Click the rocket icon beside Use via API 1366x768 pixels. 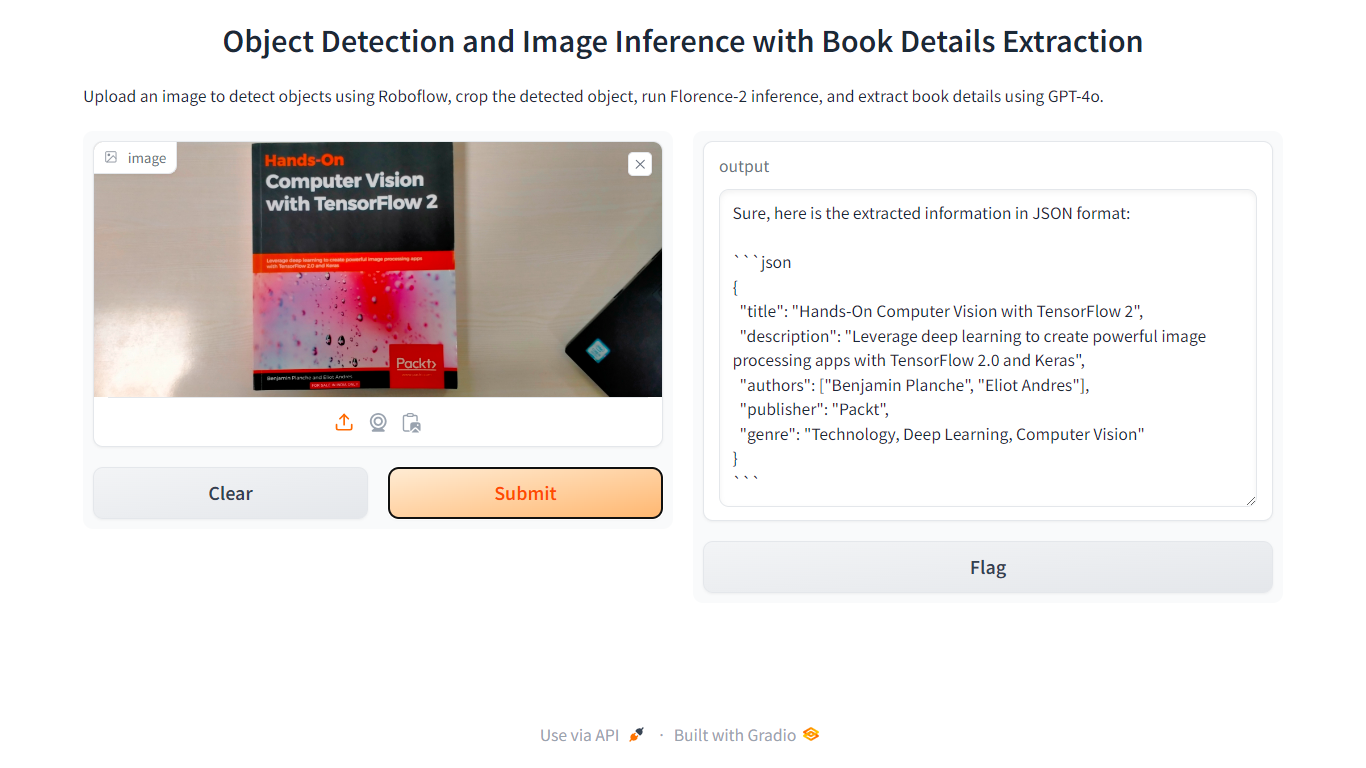coord(636,735)
